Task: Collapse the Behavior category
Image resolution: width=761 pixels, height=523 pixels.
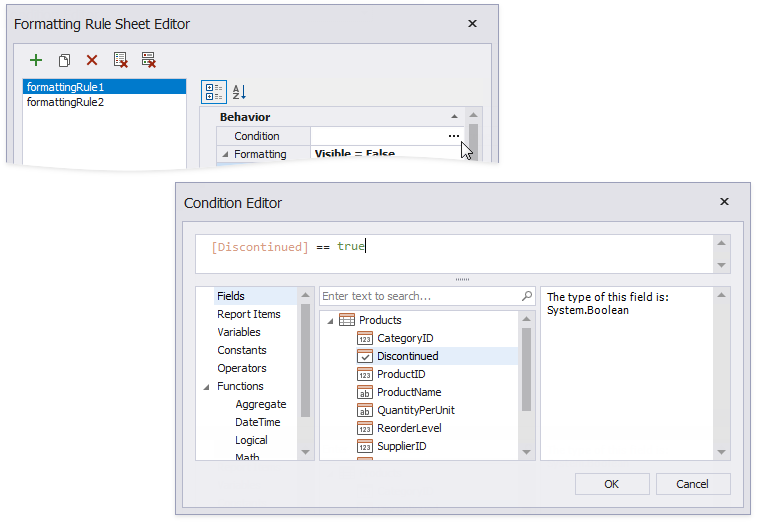Action: [454, 116]
